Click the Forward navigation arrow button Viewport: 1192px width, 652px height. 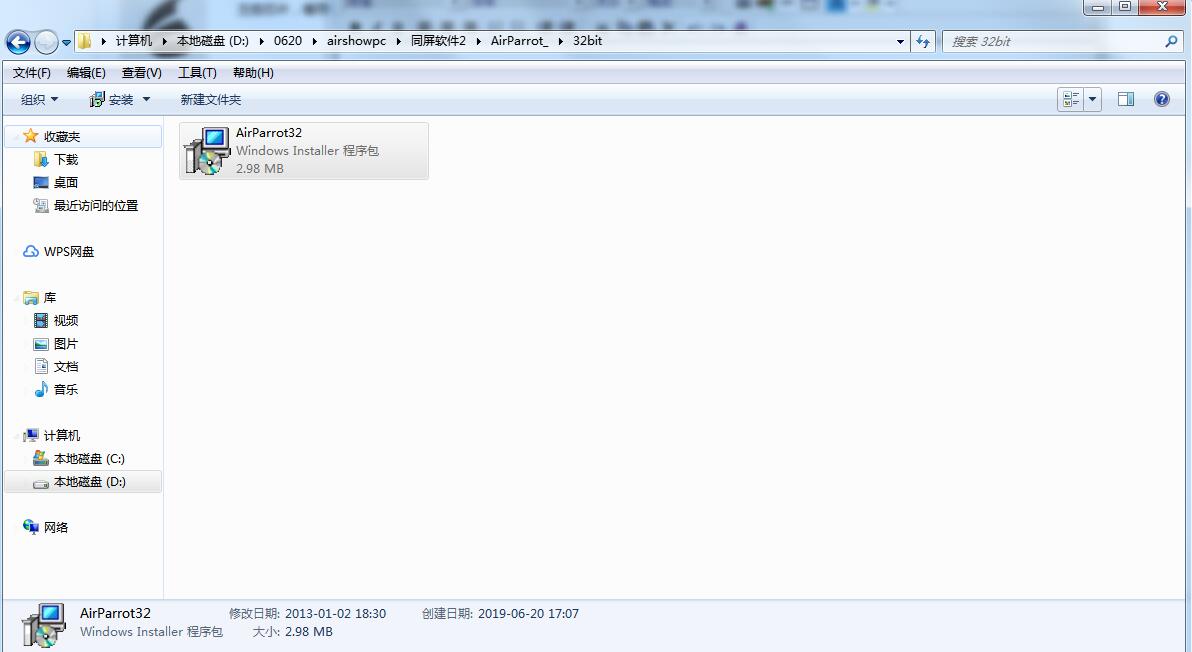(46, 42)
